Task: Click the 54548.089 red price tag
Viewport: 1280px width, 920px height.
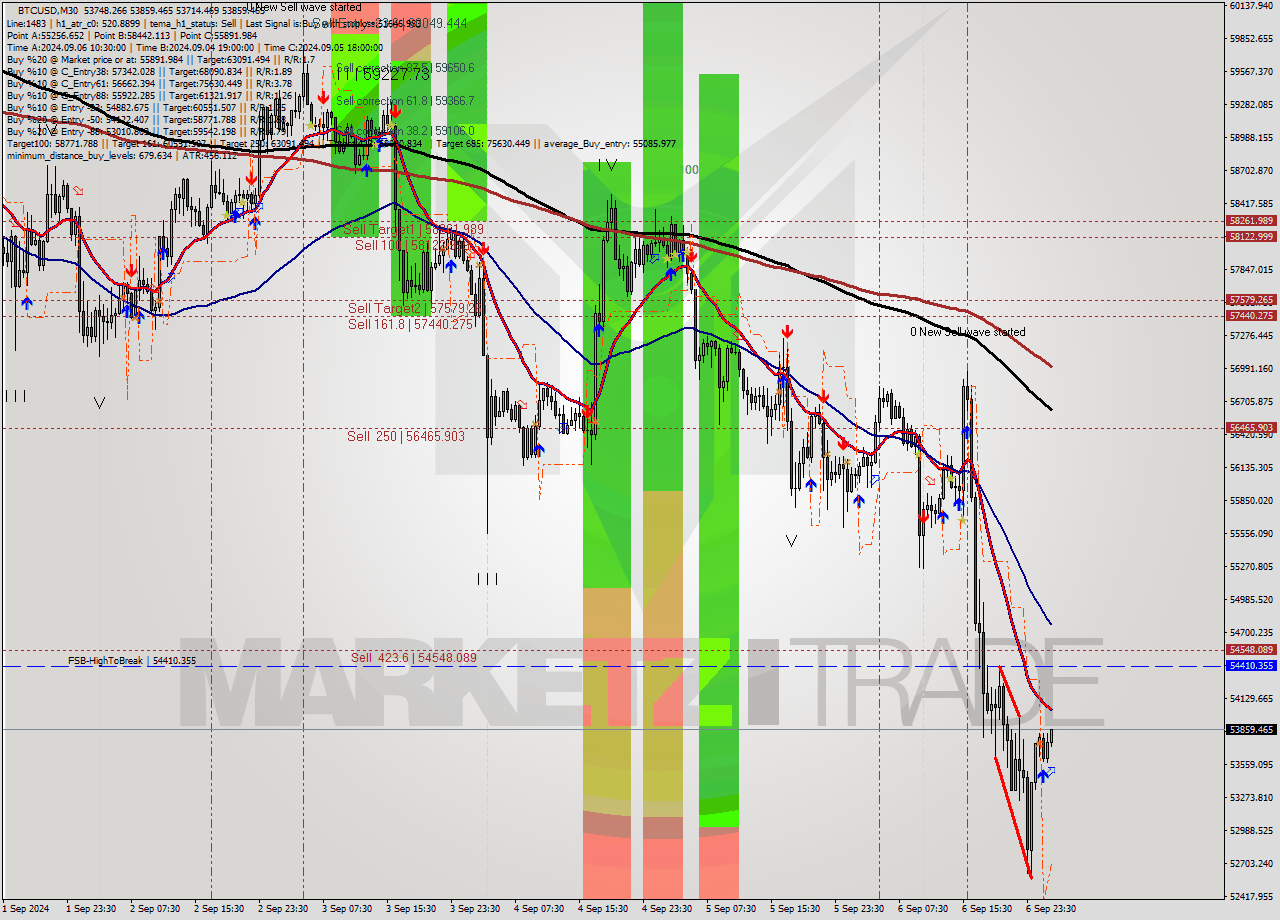Action: click(1251, 650)
